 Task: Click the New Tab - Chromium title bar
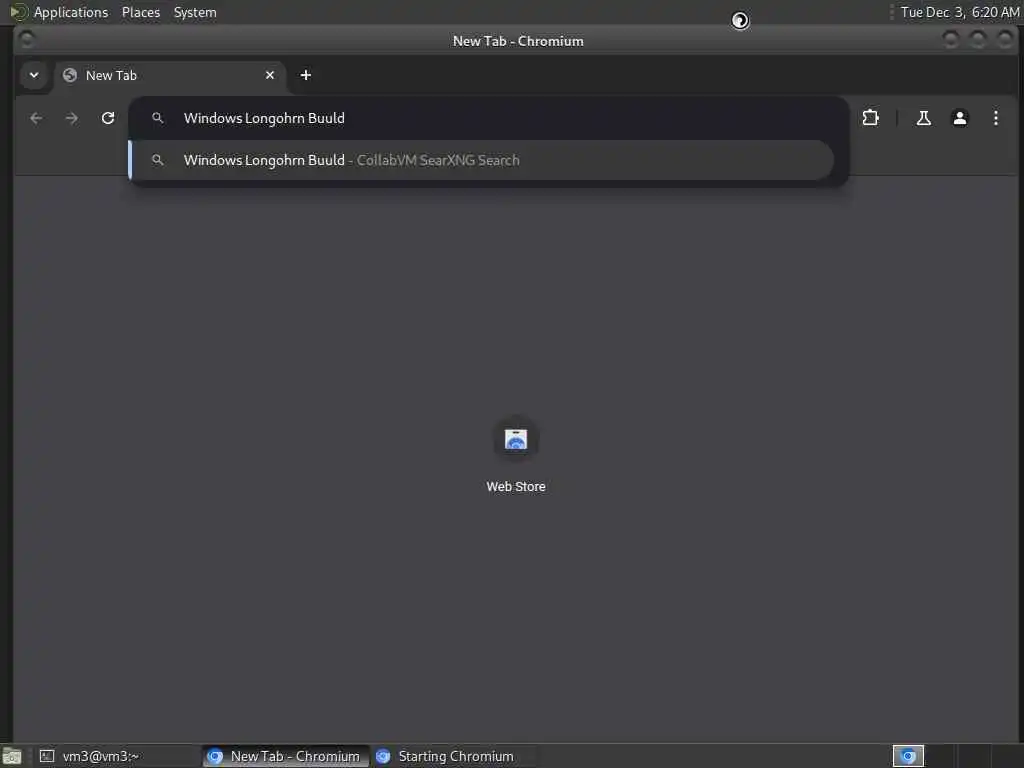click(x=518, y=40)
